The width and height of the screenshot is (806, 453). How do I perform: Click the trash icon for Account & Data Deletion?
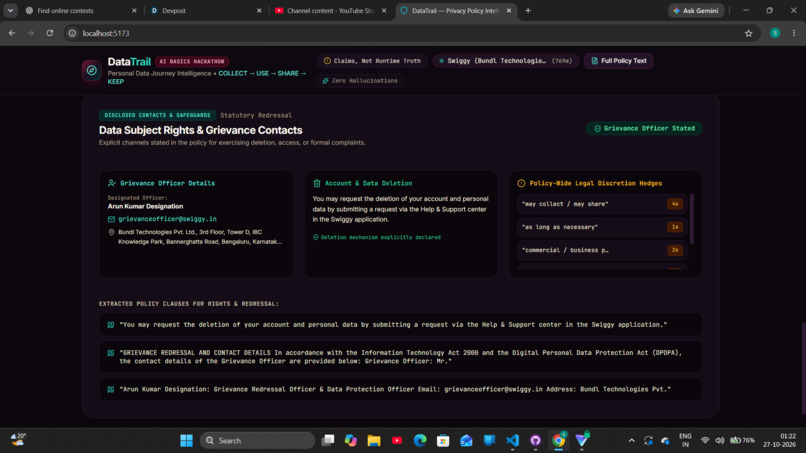tap(317, 183)
